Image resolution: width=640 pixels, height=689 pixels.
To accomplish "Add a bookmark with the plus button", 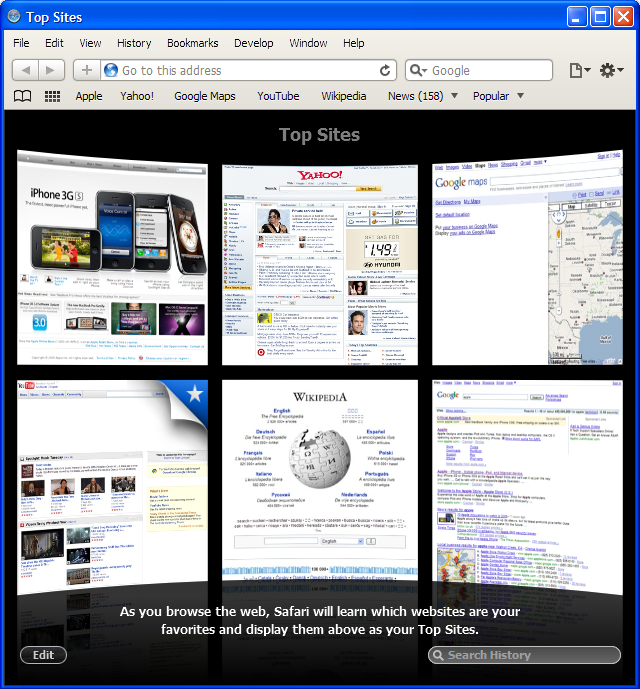I will (87, 70).
